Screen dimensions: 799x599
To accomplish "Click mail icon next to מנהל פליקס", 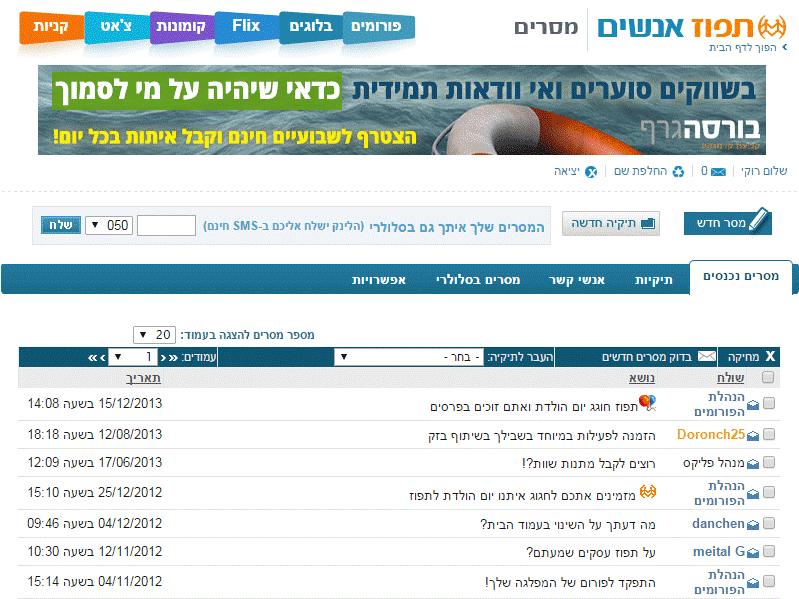I will coord(753,464).
